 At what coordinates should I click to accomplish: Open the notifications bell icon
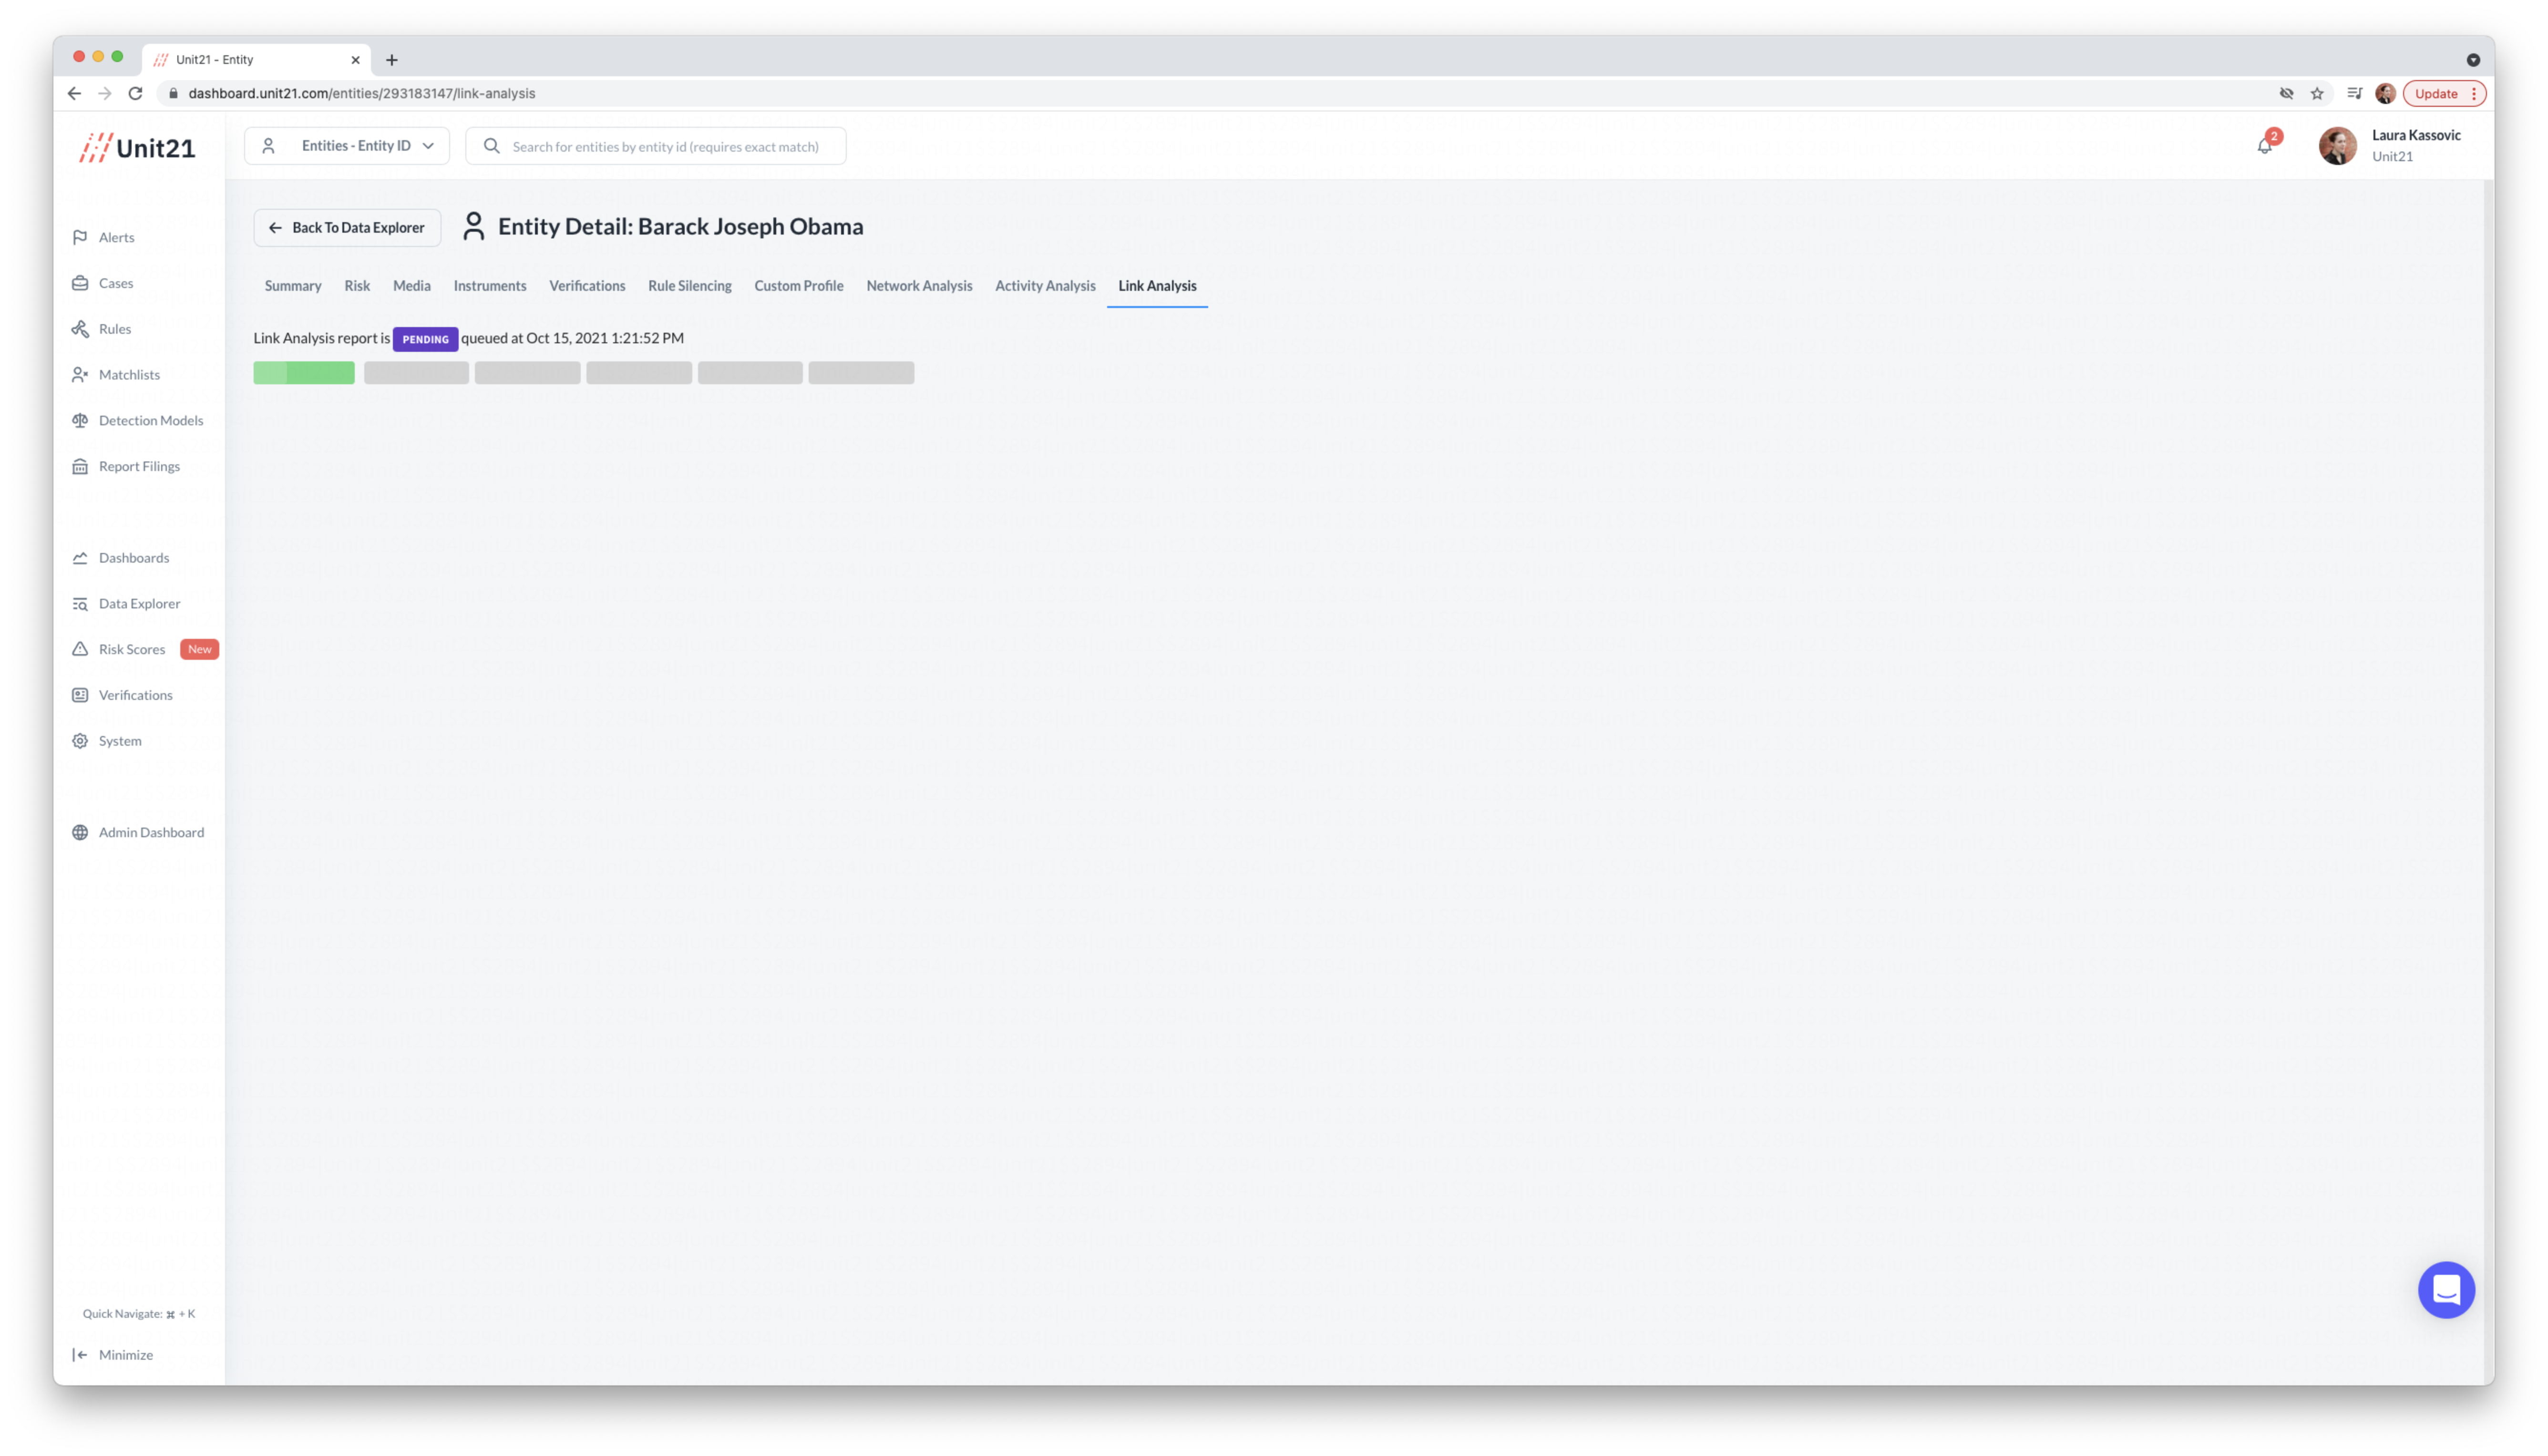tap(2264, 146)
